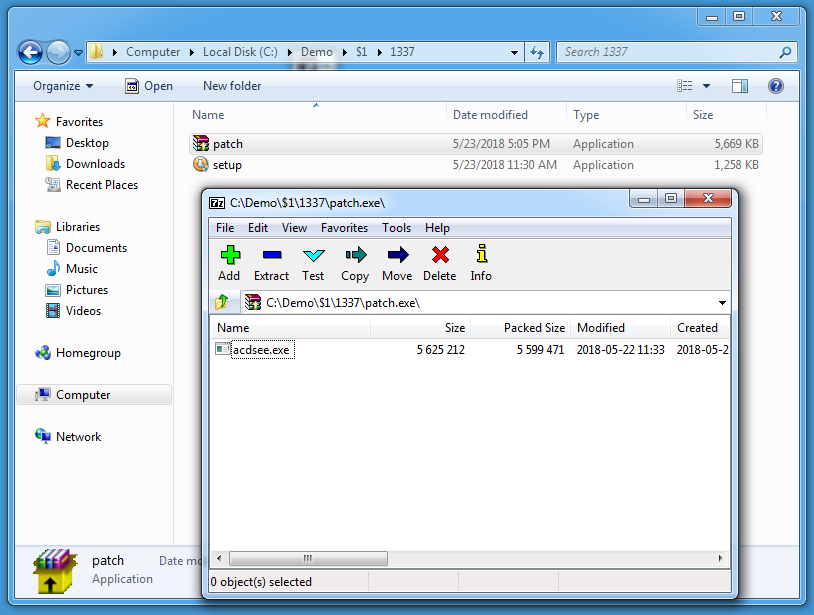The height and width of the screenshot is (615, 814).
Task: Expand the $1 breadcrumb arrow
Action: pos(379,52)
